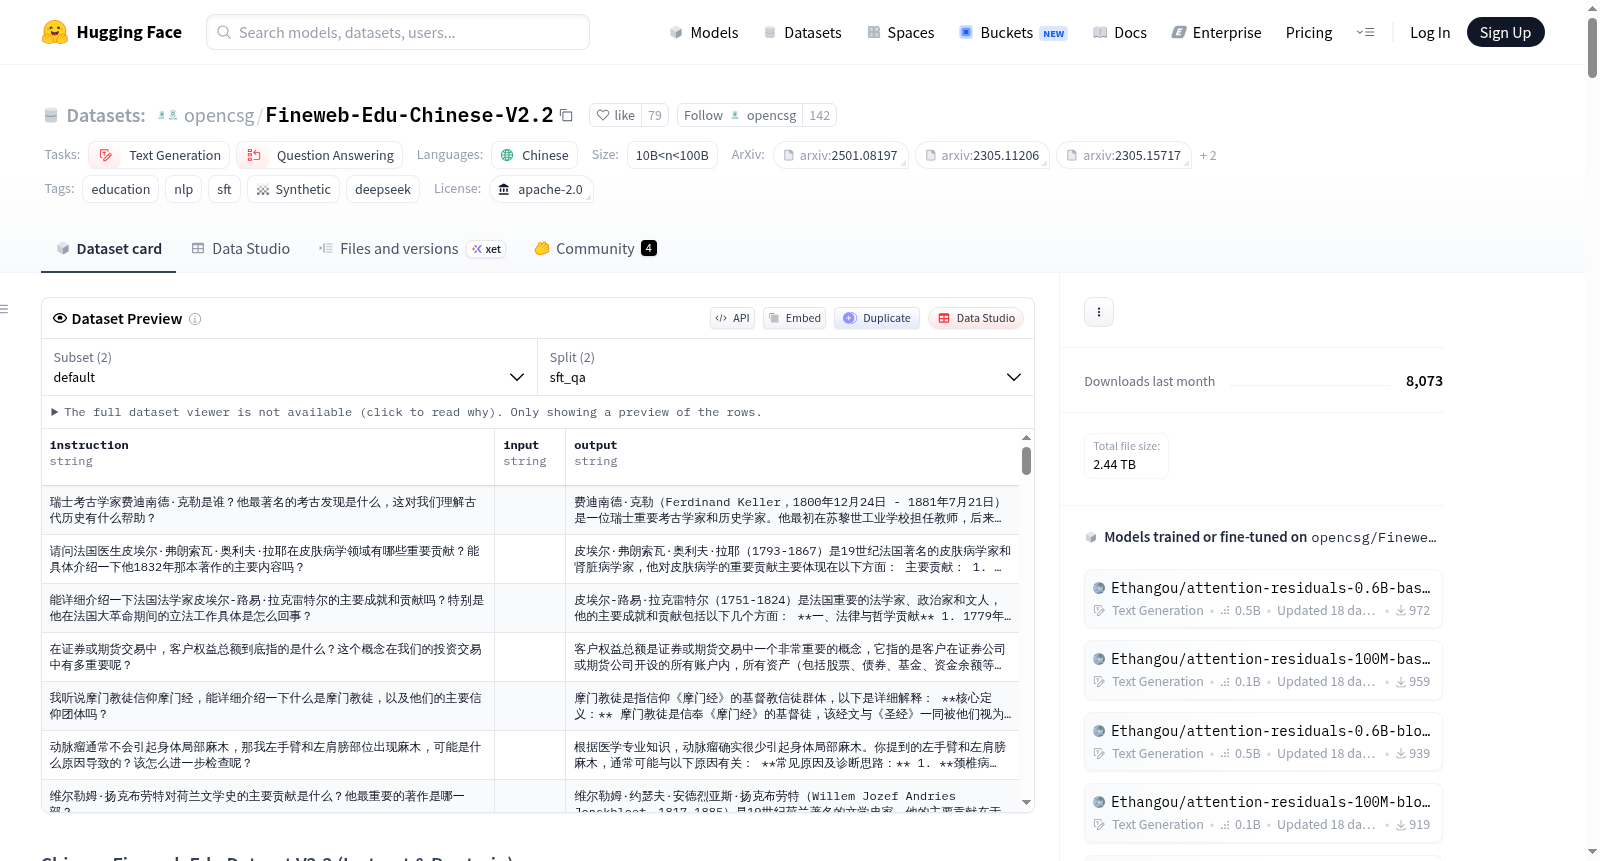Click the nlp tag
The height and width of the screenshot is (861, 1600).
[x=184, y=189]
